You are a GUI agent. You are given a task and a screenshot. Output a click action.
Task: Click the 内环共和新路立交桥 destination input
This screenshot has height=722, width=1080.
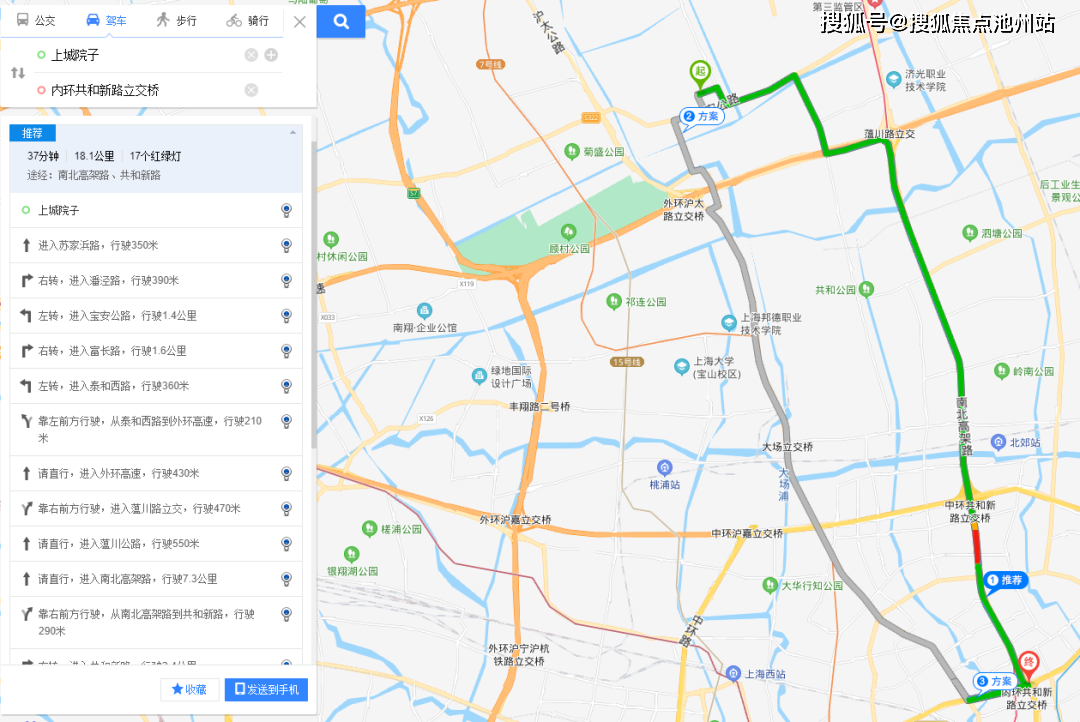(145, 90)
